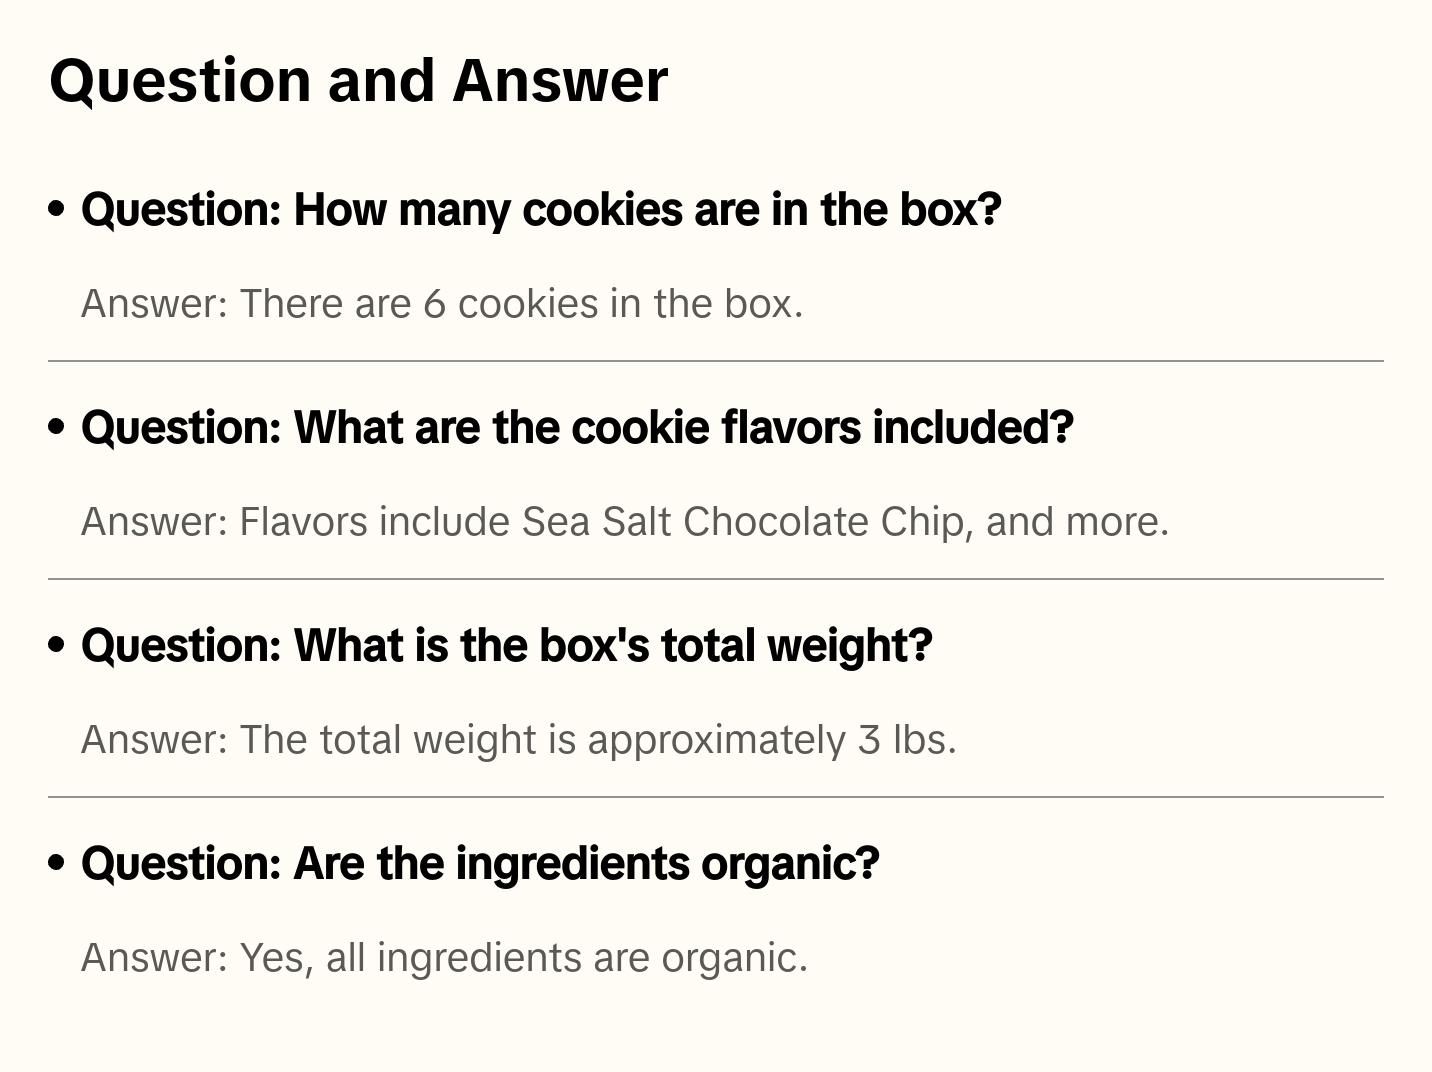Click the divider line below the cookies count answer
This screenshot has height=1072, width=1432.
pyautogui.click(x=716, y=361)
